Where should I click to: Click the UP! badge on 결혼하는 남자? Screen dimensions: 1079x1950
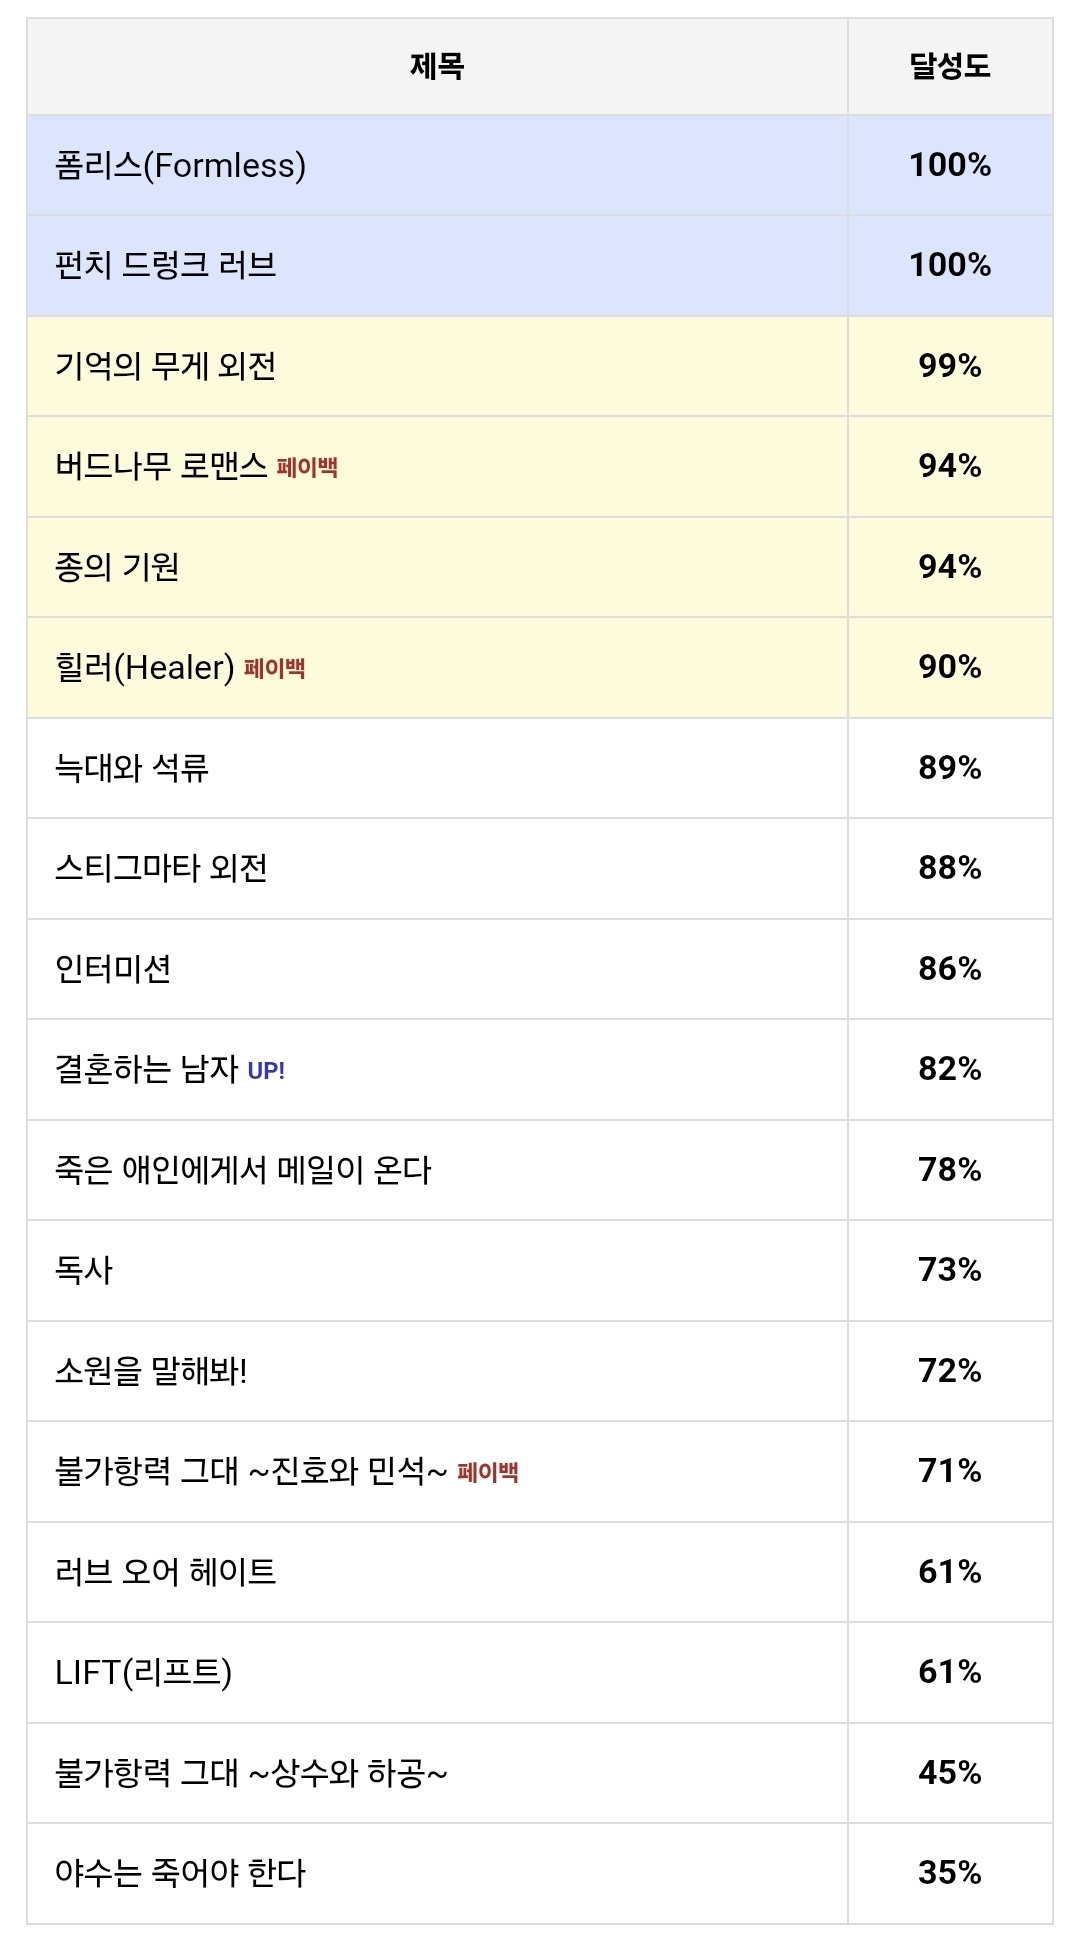(266, 1072)
